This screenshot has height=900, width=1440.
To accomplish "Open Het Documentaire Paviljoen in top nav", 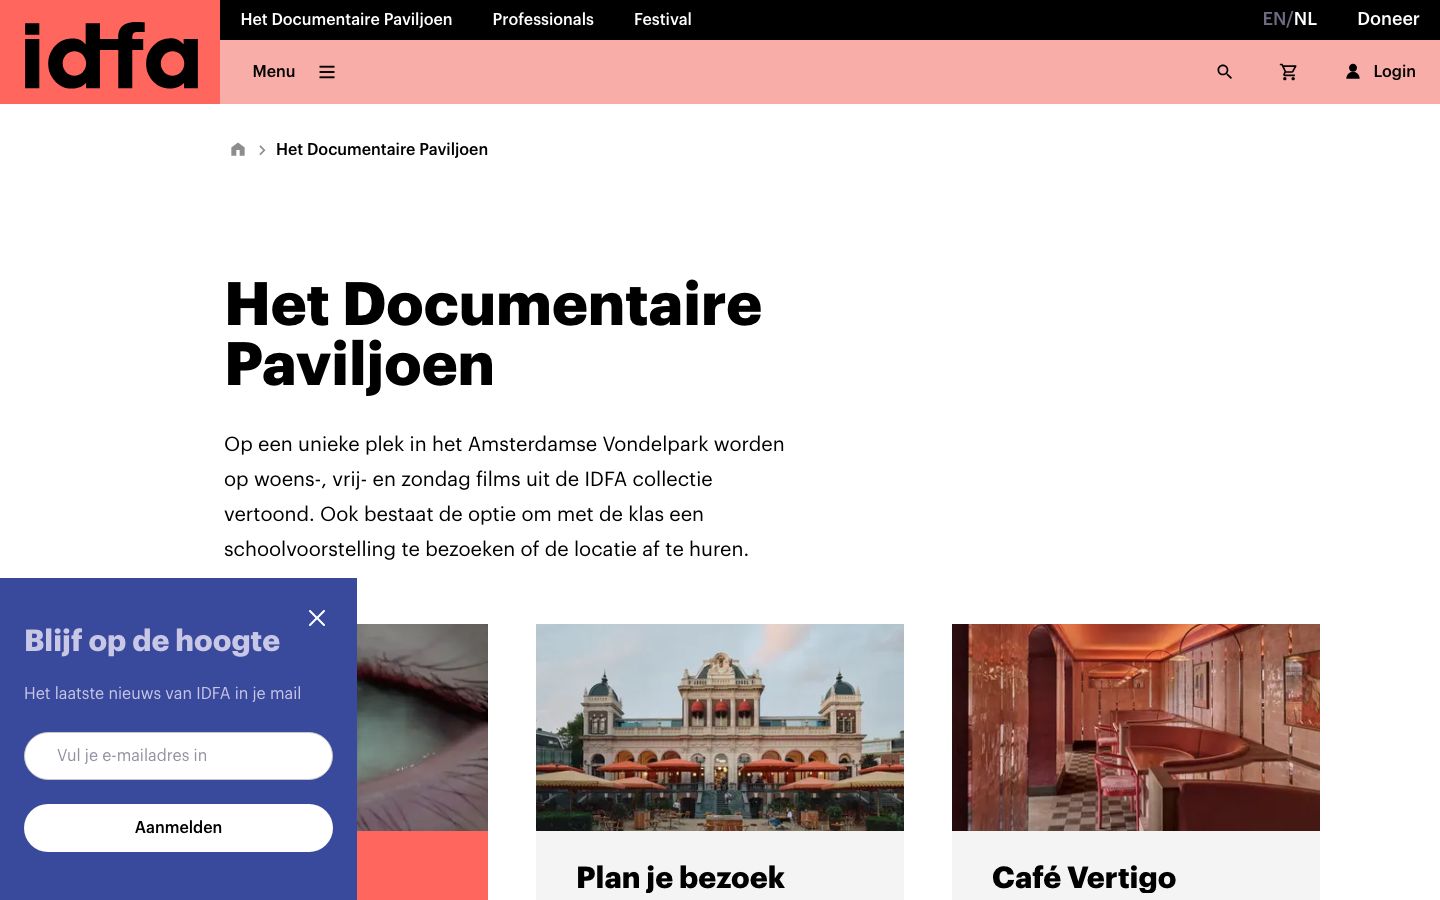I will (346, 19).
